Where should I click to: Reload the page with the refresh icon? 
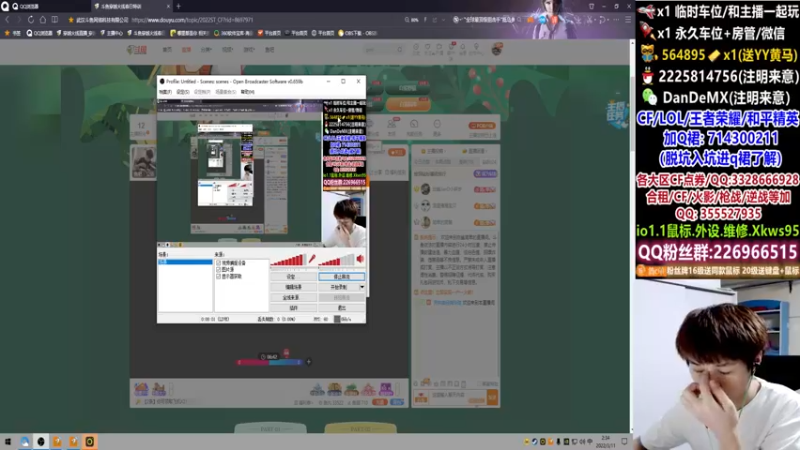pos(31,20)
